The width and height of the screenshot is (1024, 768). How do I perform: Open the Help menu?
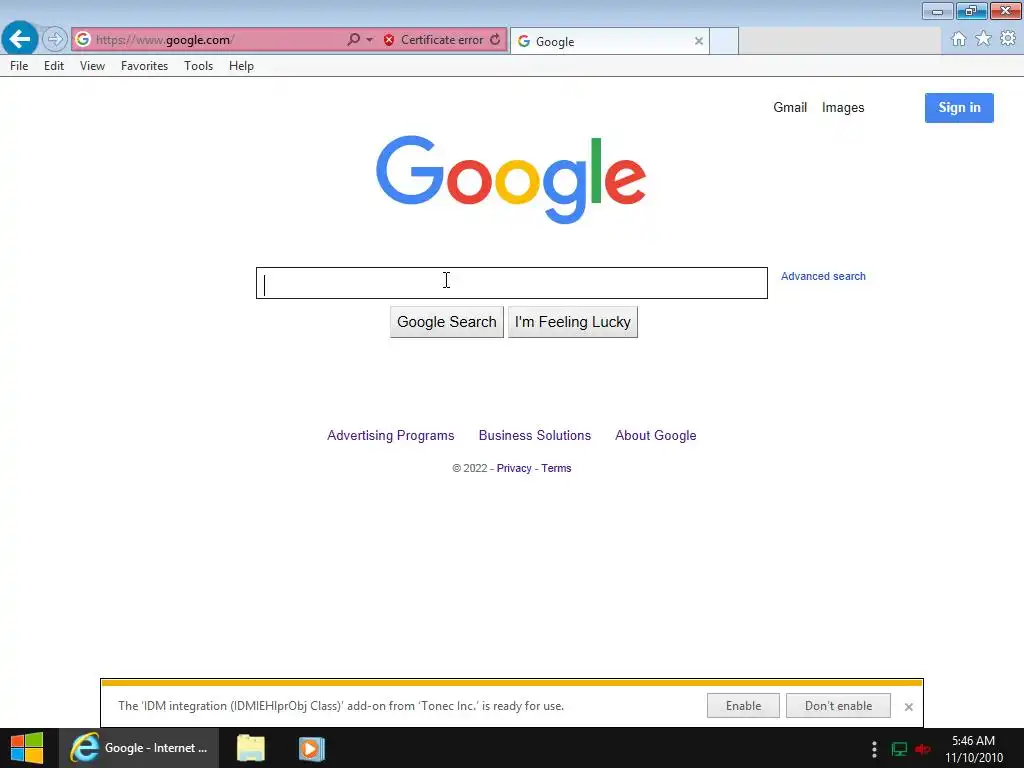(241, 66)
